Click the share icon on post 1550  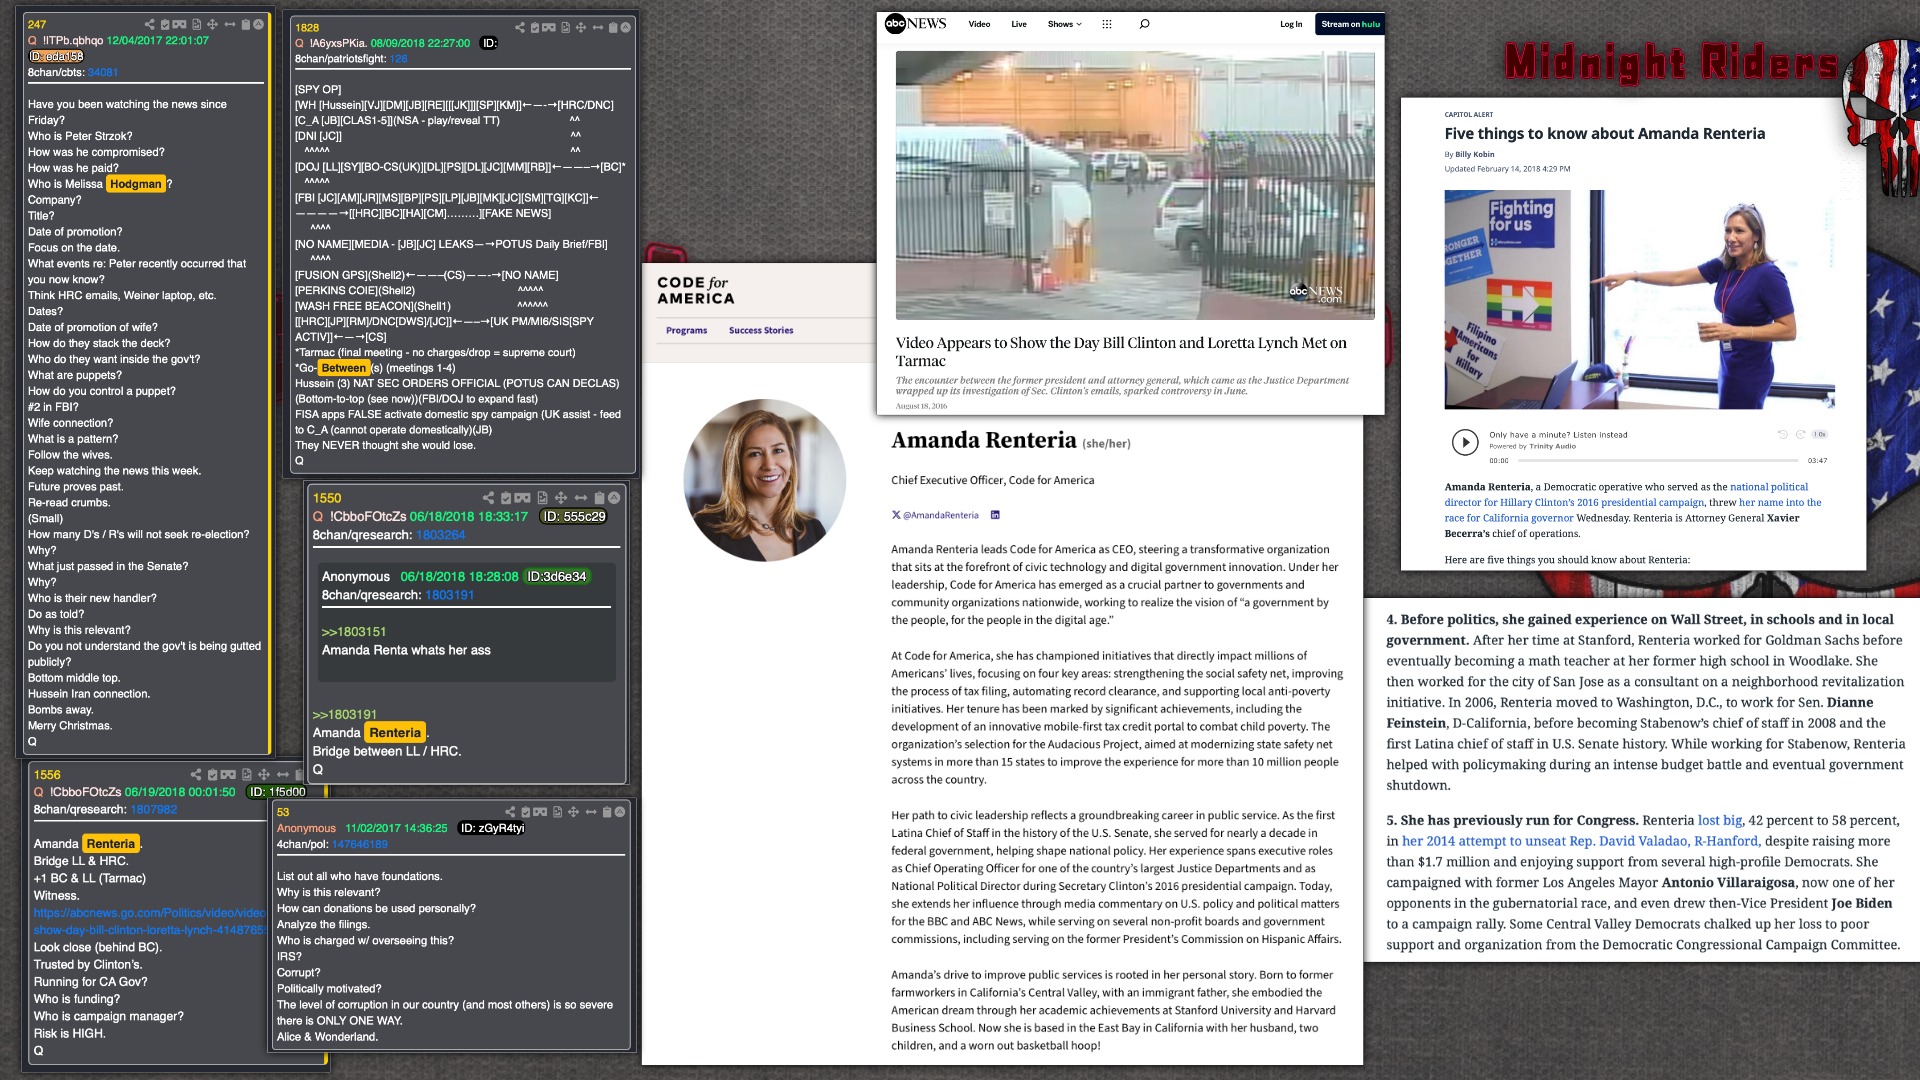488,498
